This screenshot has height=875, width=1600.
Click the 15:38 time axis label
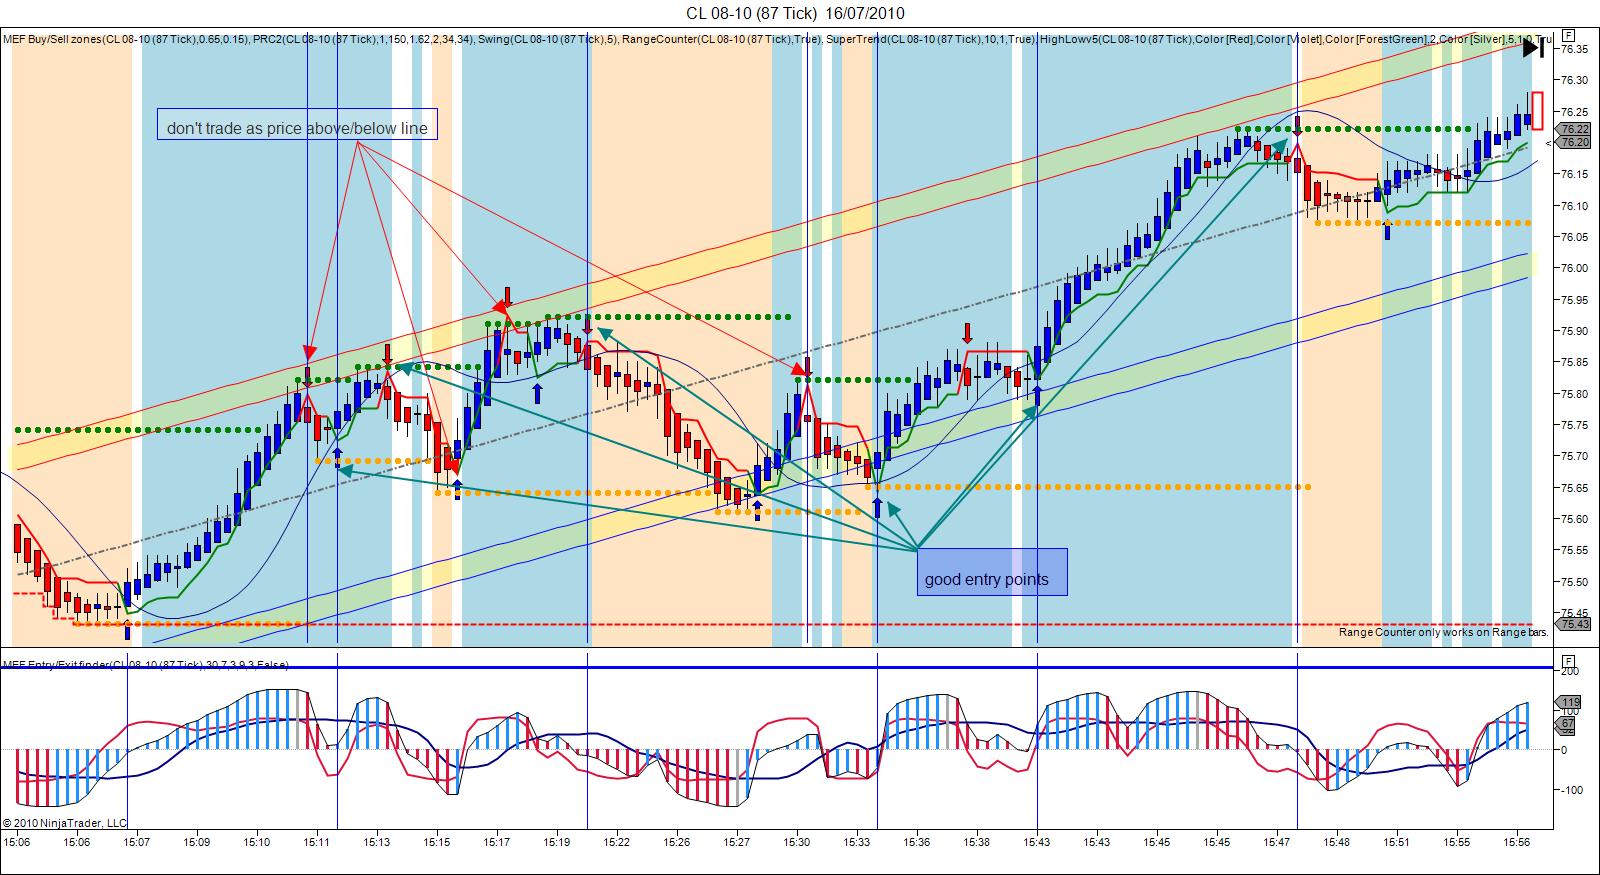tap(976, 842)
